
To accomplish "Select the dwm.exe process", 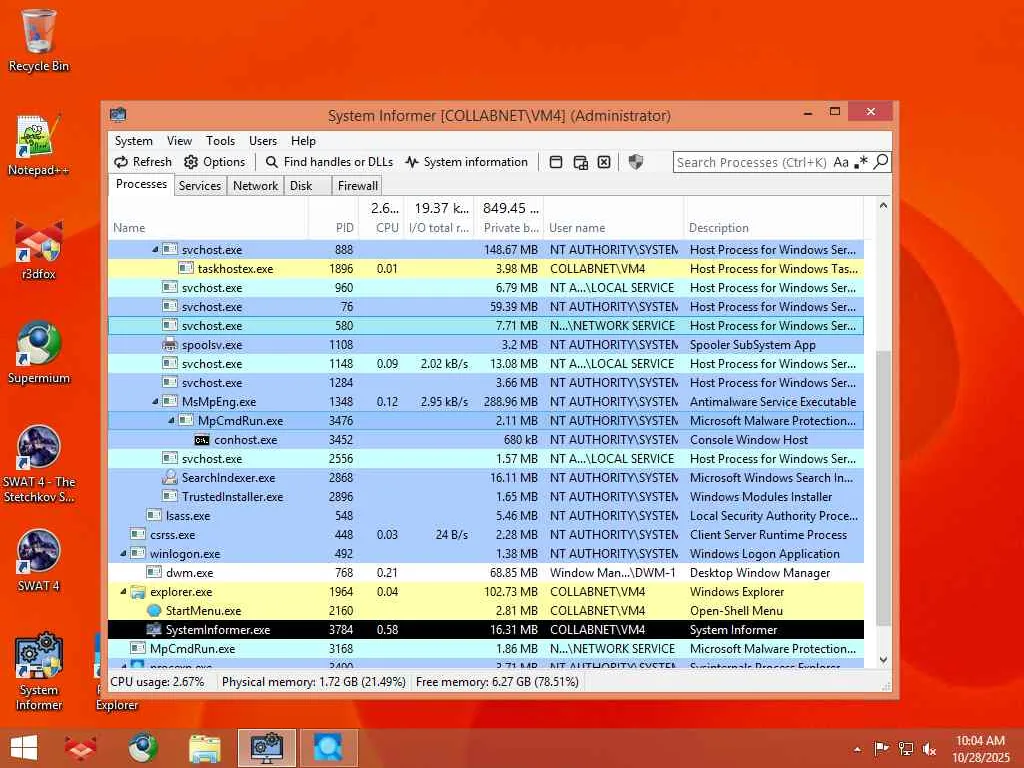I will [486, 573].
